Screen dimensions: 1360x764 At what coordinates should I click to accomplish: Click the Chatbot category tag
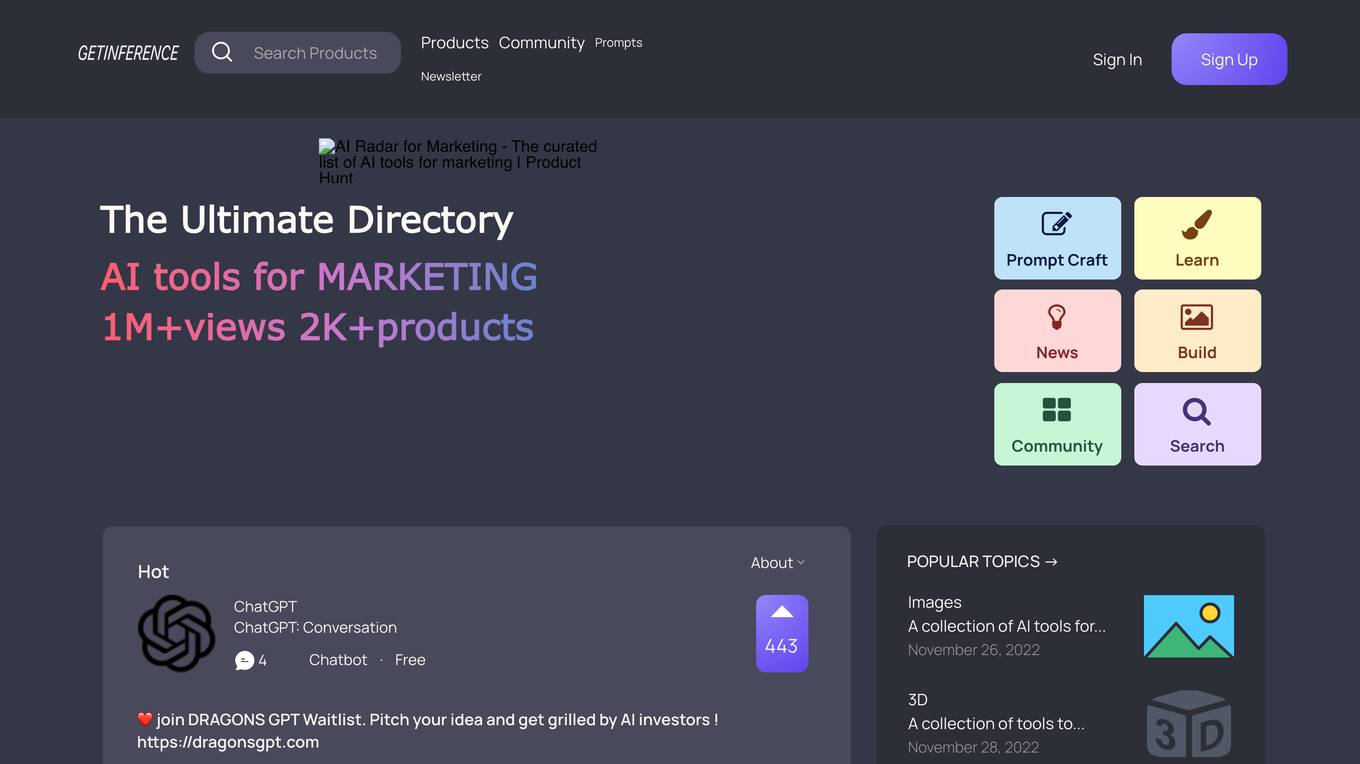pyautogui.click(x=338, y=660)
